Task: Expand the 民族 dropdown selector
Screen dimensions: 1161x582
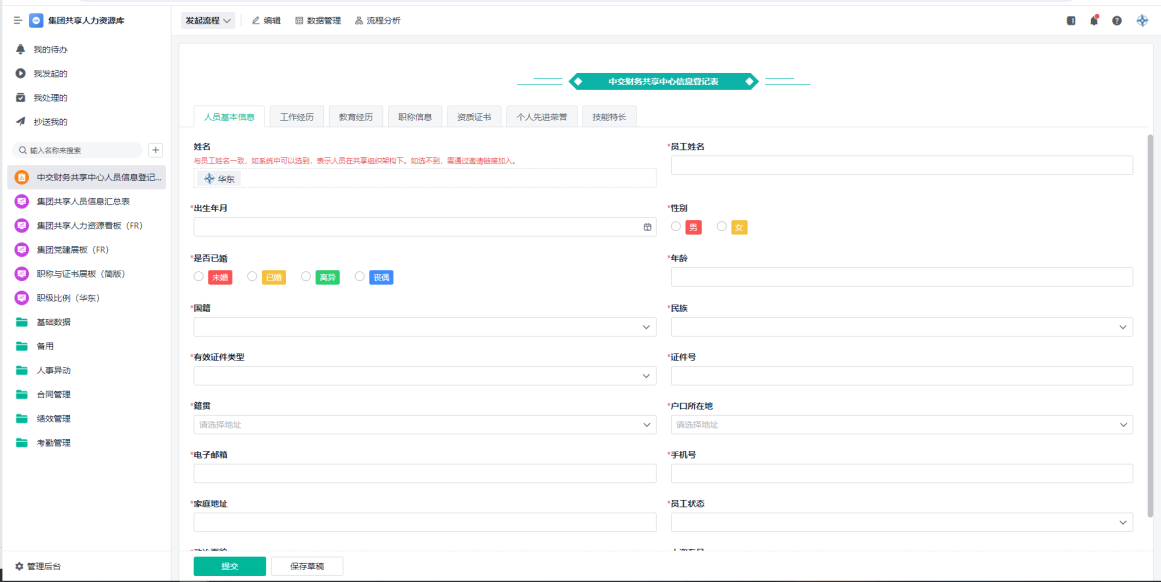Action: [x=901, y=327]
